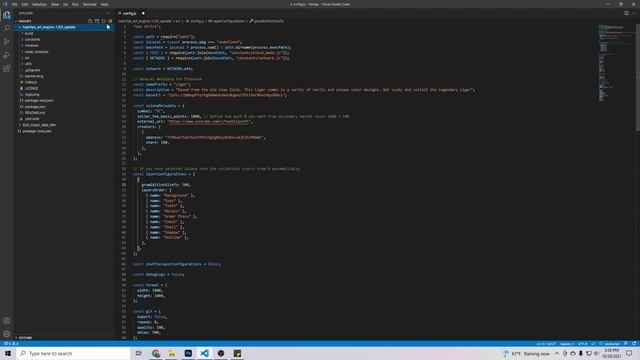Open the Help menu
This screenshot has width=640, height=360.
(104, 4)
